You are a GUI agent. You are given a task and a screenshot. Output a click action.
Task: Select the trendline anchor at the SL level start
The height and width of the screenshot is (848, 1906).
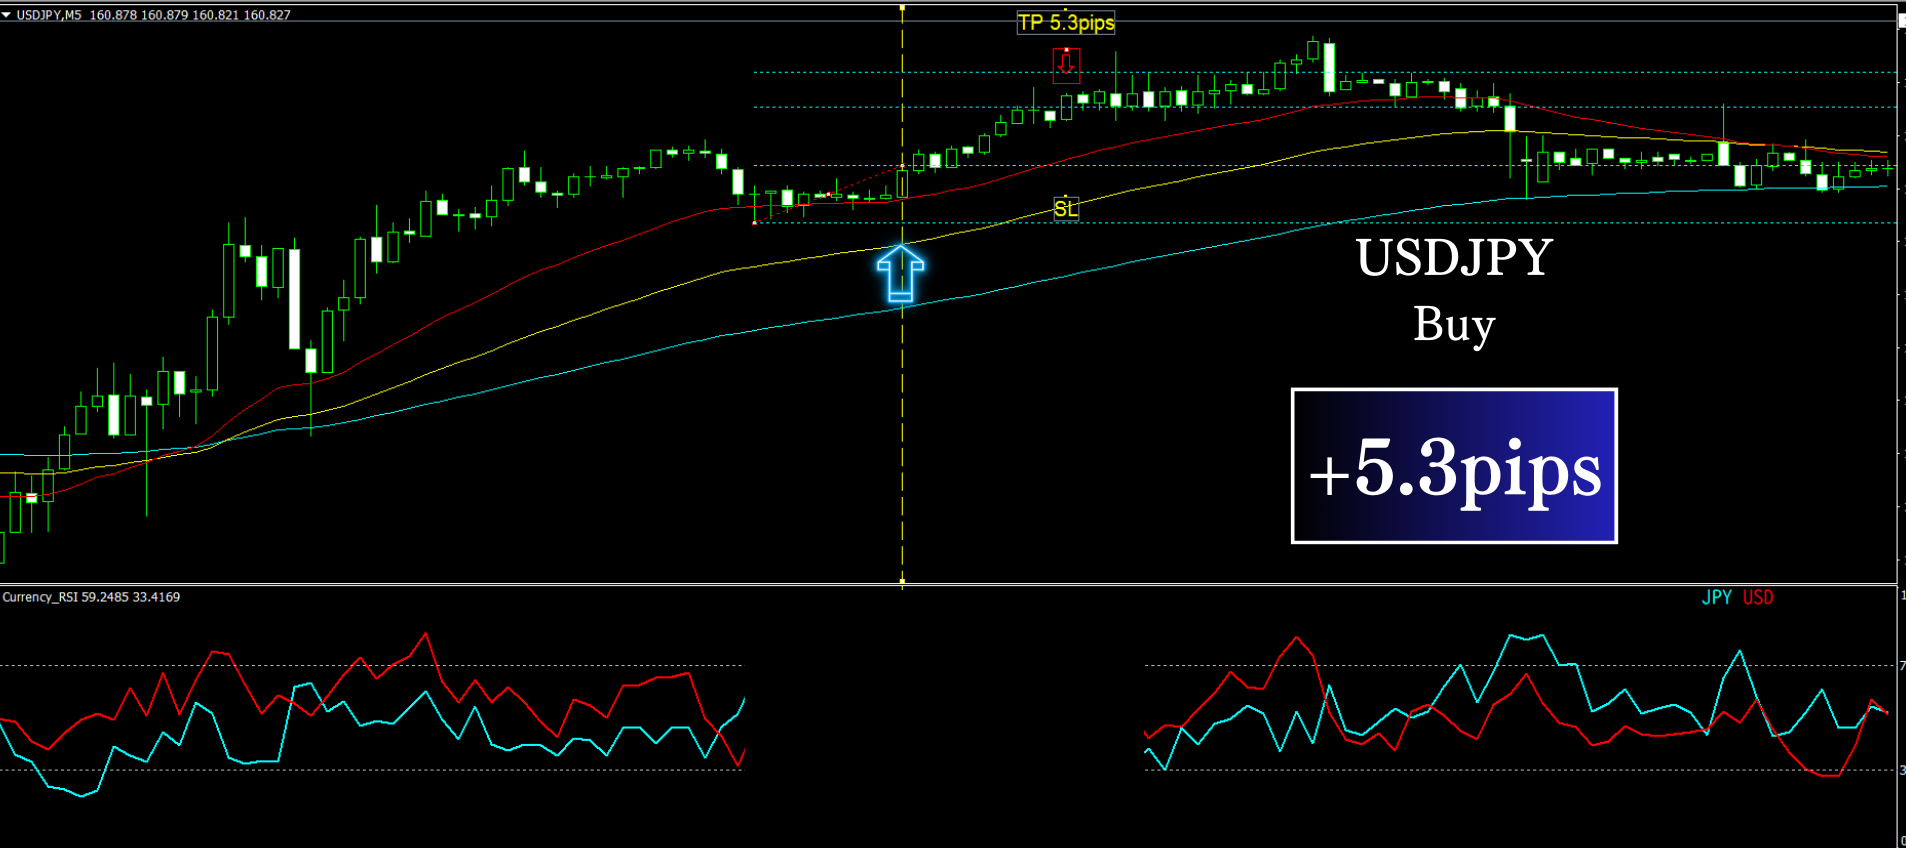coord(754,223)
